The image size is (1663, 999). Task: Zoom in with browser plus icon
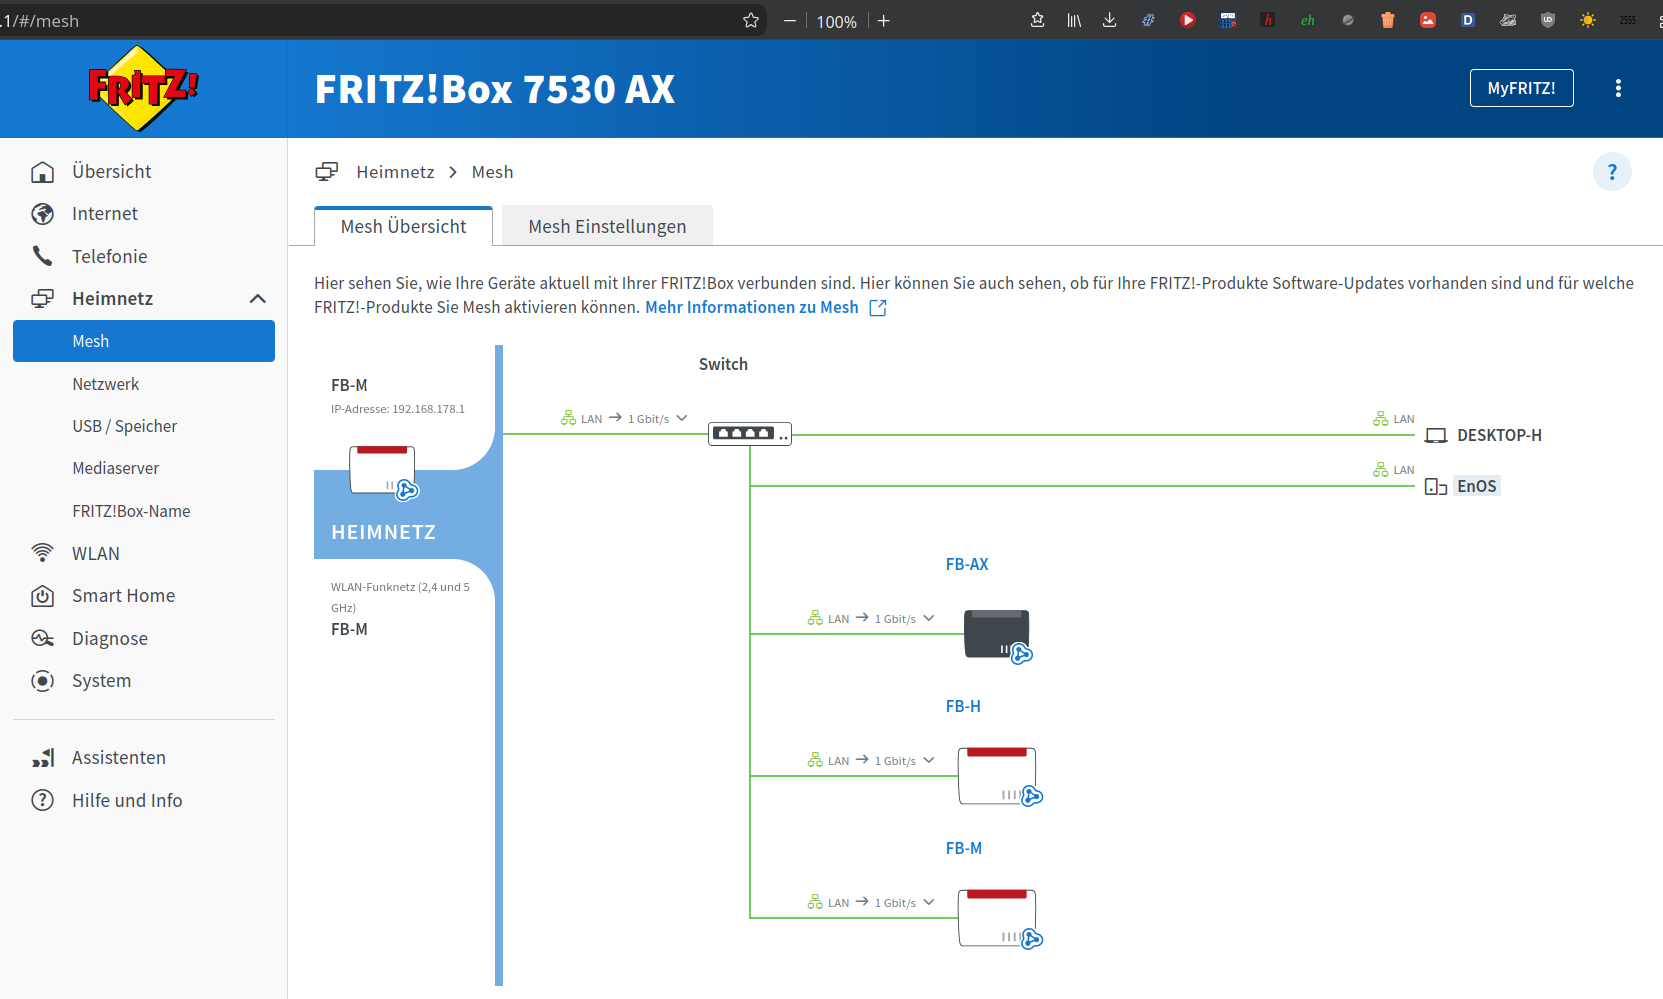pyautogui.click(x=884, y=21)
